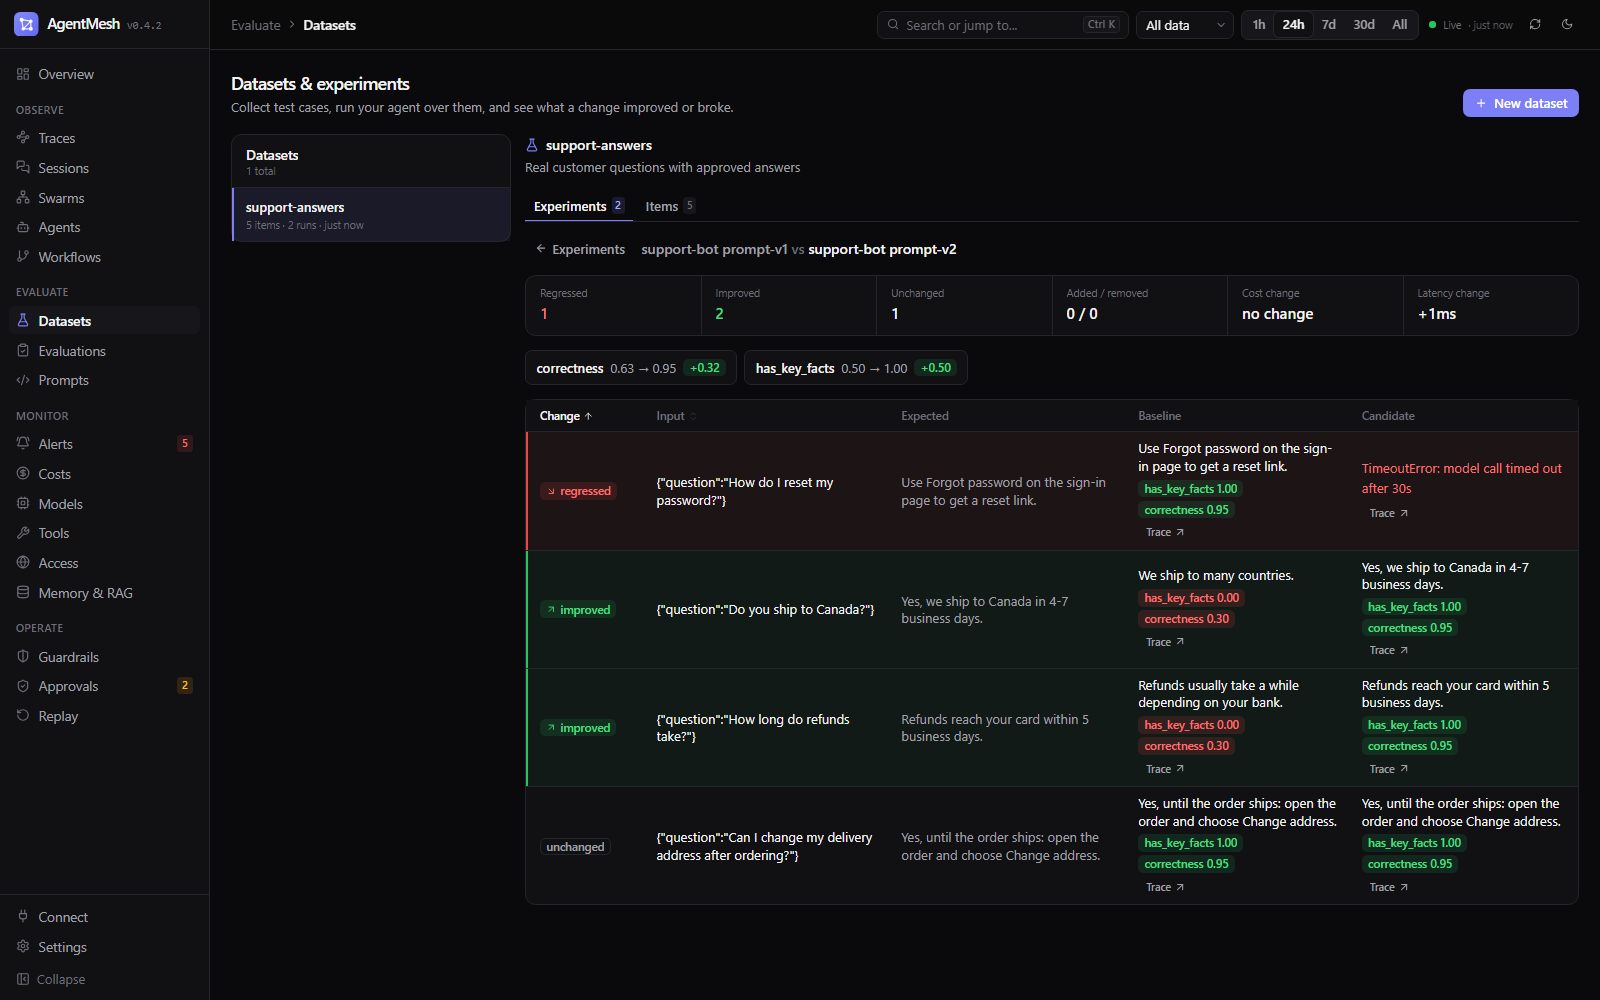Select the 1h time range
Screen dimensions: 1600x1000
point(1259,25)
